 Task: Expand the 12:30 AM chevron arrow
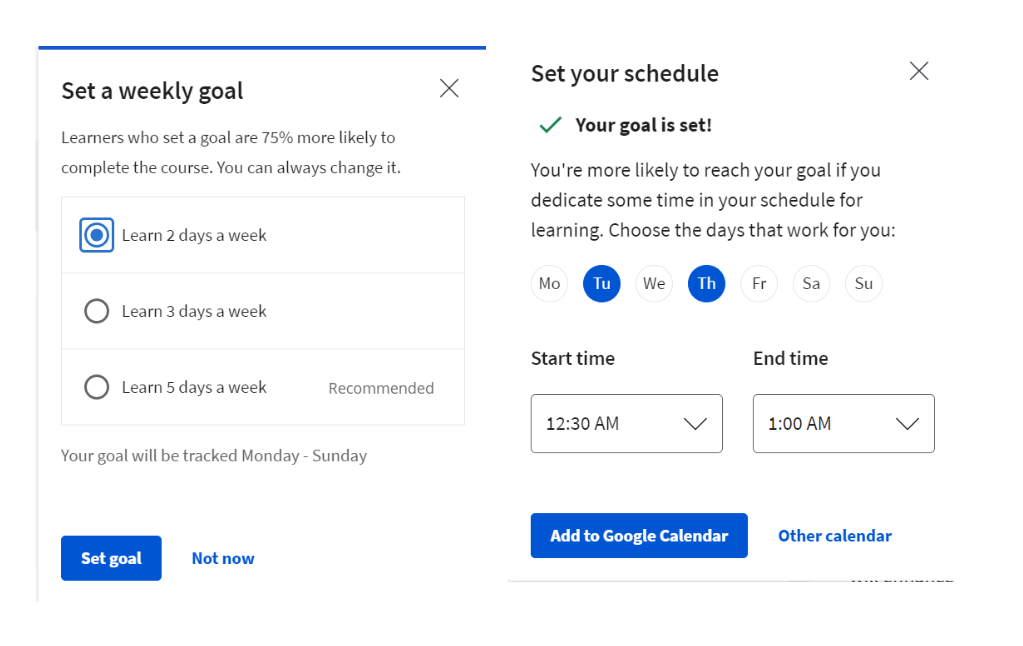(695, 424)
